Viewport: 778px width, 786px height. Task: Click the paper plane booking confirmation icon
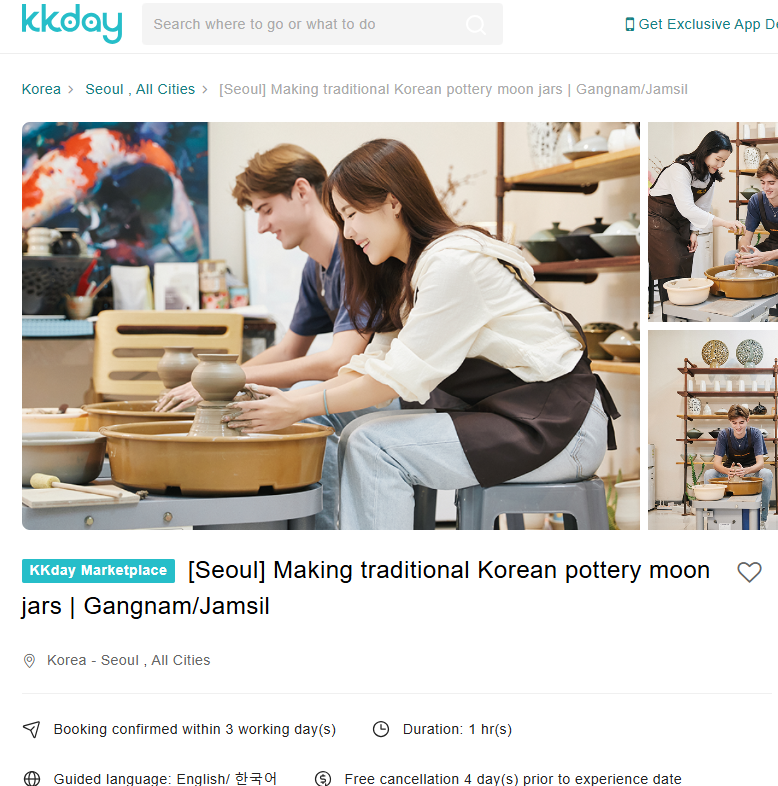tap(32, 729)
